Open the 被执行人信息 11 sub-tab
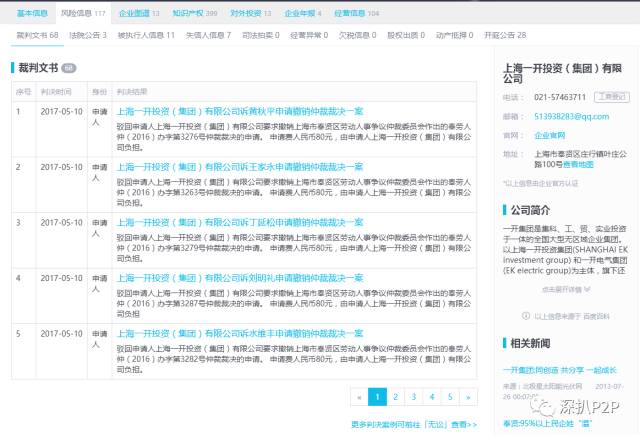The height and width of the screenshot is (435, 640). [146, 36]
